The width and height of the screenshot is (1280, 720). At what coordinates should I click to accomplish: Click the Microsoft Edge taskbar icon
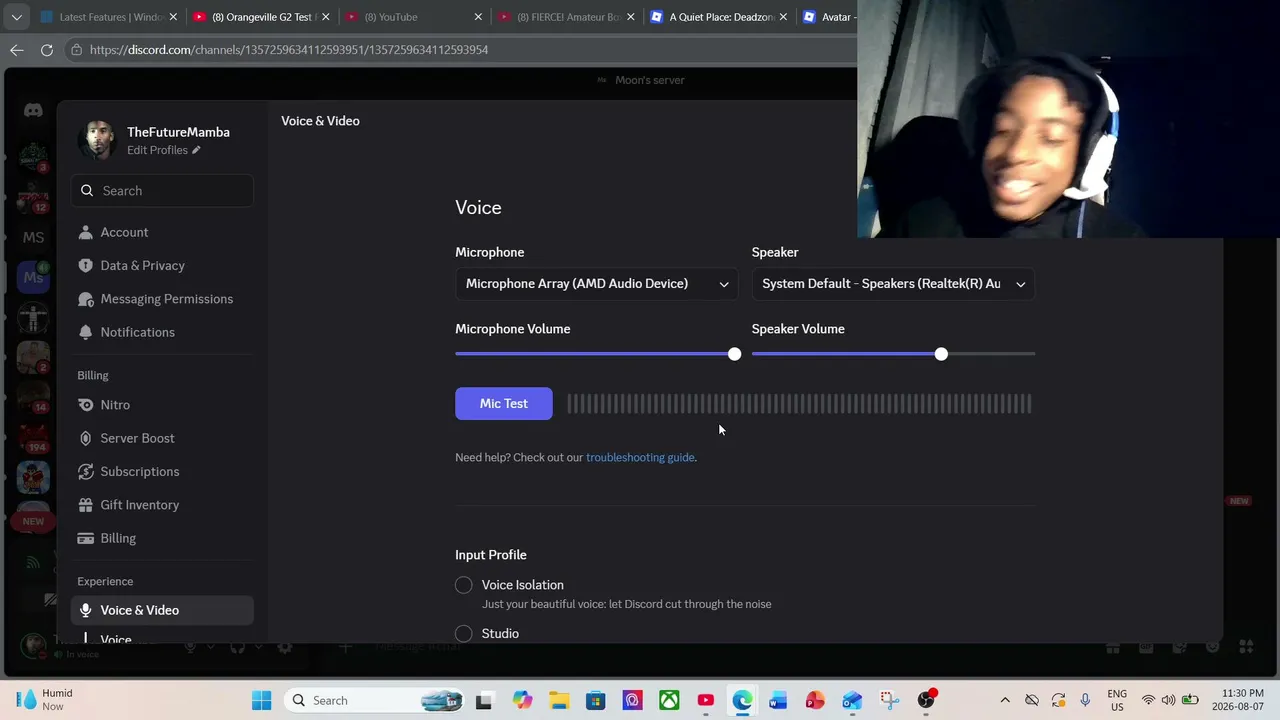(x=742, y=701)
